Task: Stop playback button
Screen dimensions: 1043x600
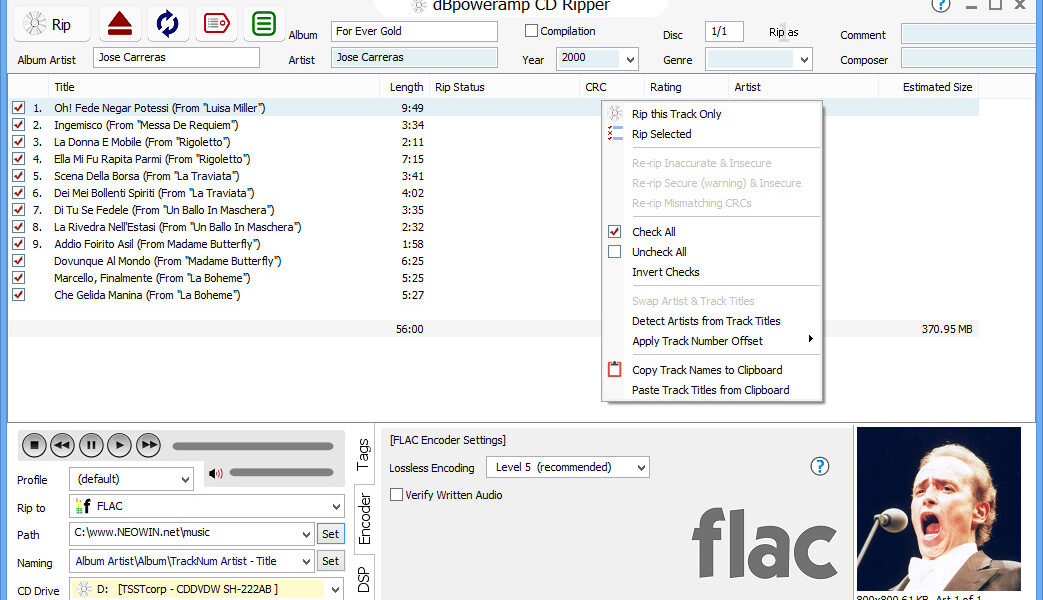Action: [x=35, y=445]
